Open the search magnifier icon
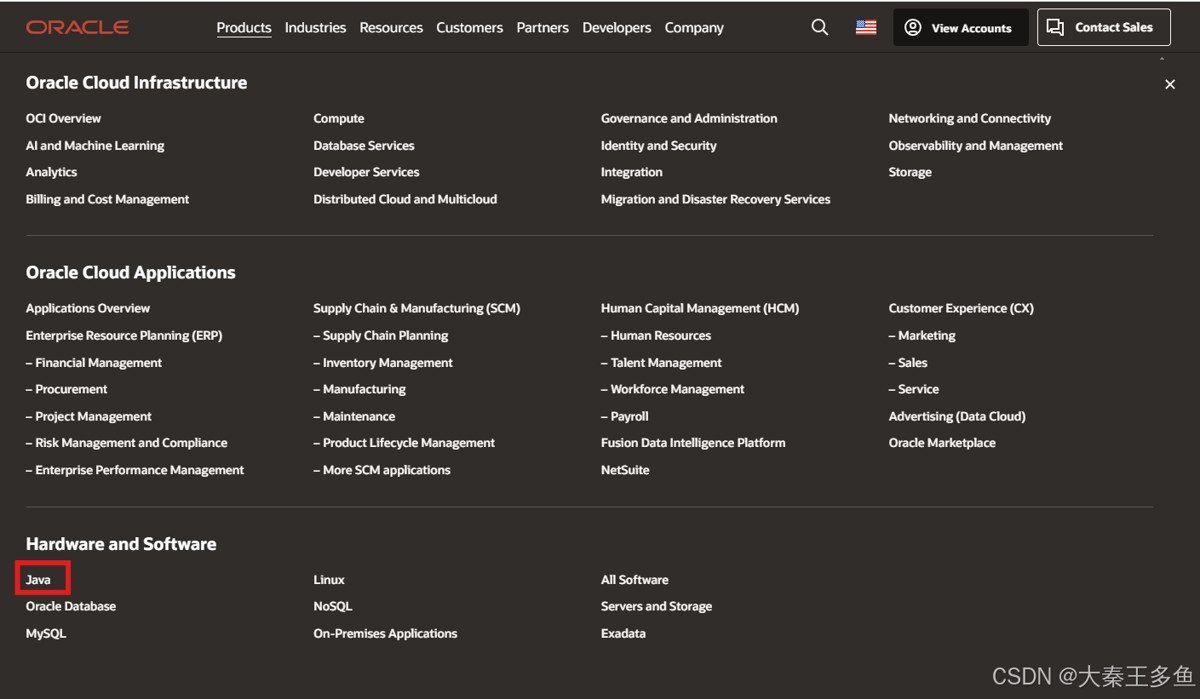The height and width of the screenshot is (699, 1200). pos(820,28)
